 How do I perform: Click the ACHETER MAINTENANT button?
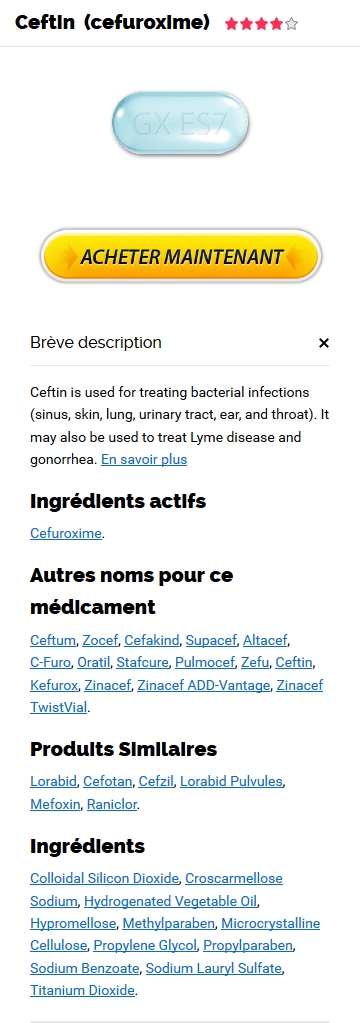181,256
